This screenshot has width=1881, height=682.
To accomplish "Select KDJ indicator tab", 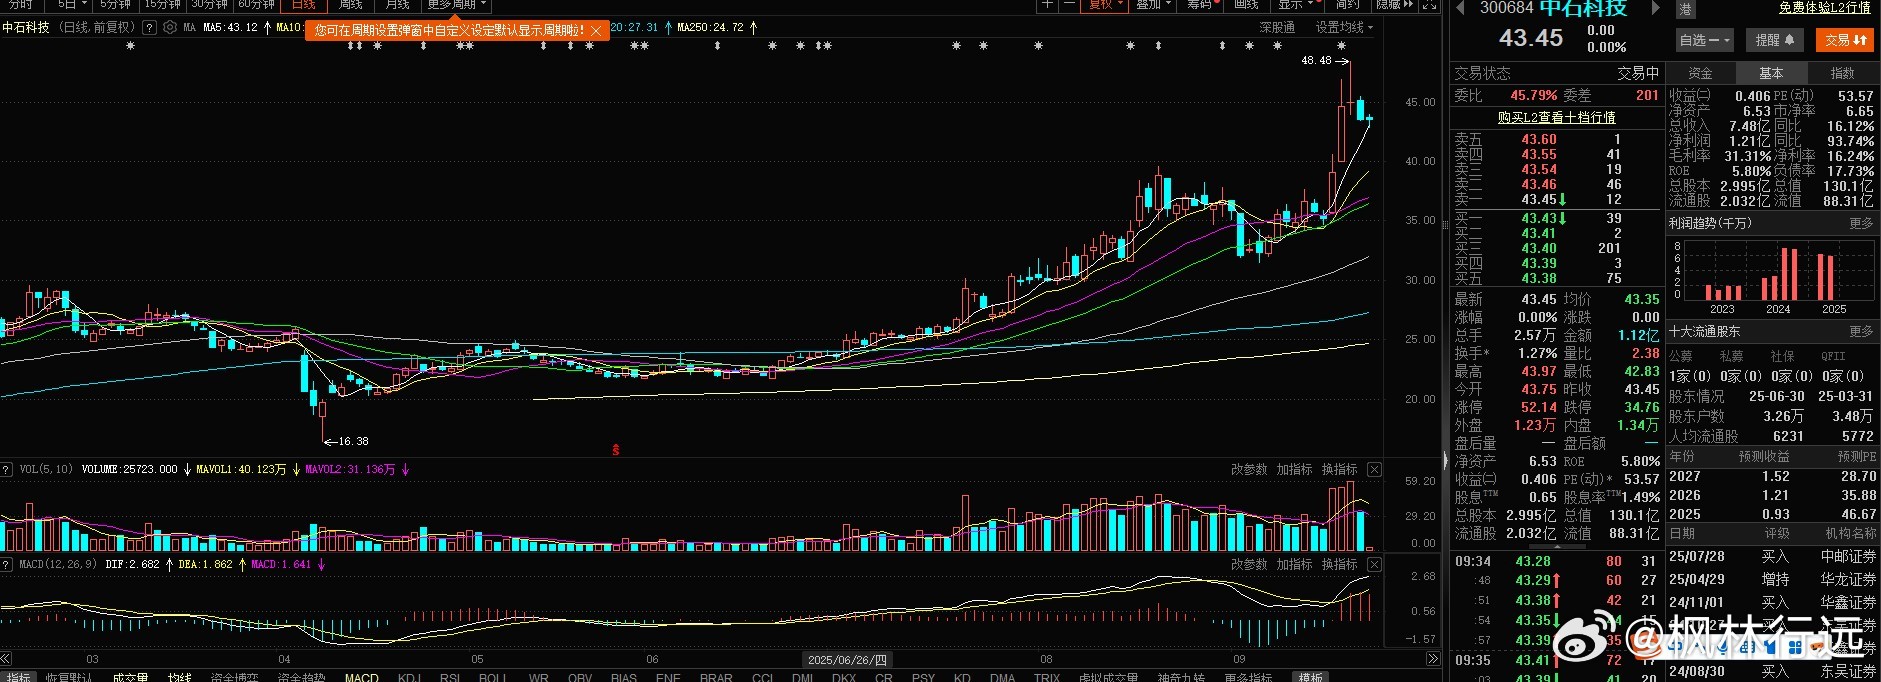I will pos(409,677).
